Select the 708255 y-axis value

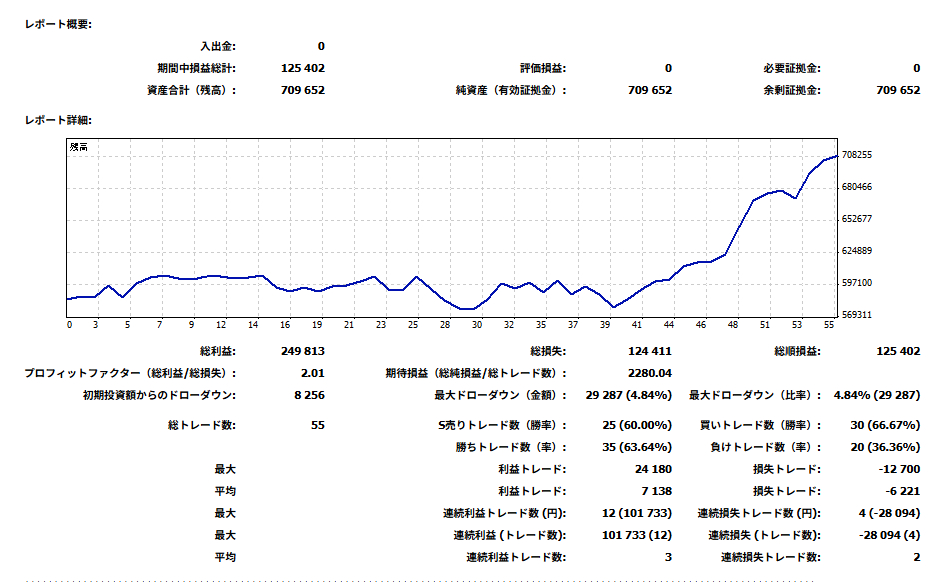857,155
